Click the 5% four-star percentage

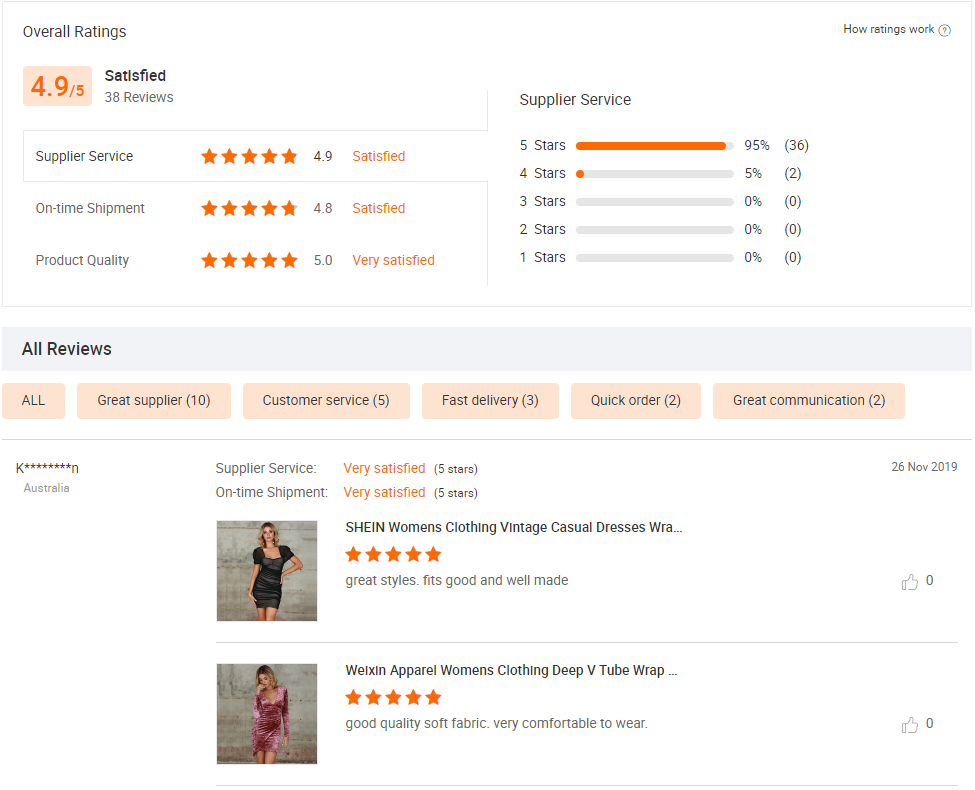(x=753, y=174)
